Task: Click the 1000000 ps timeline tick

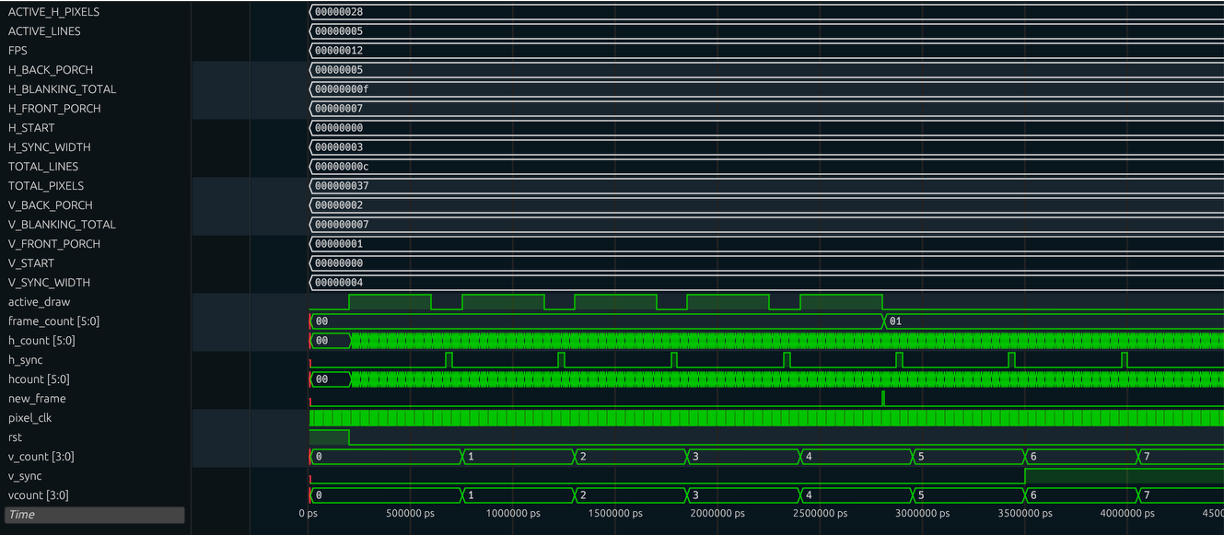Action: (511, 513)
